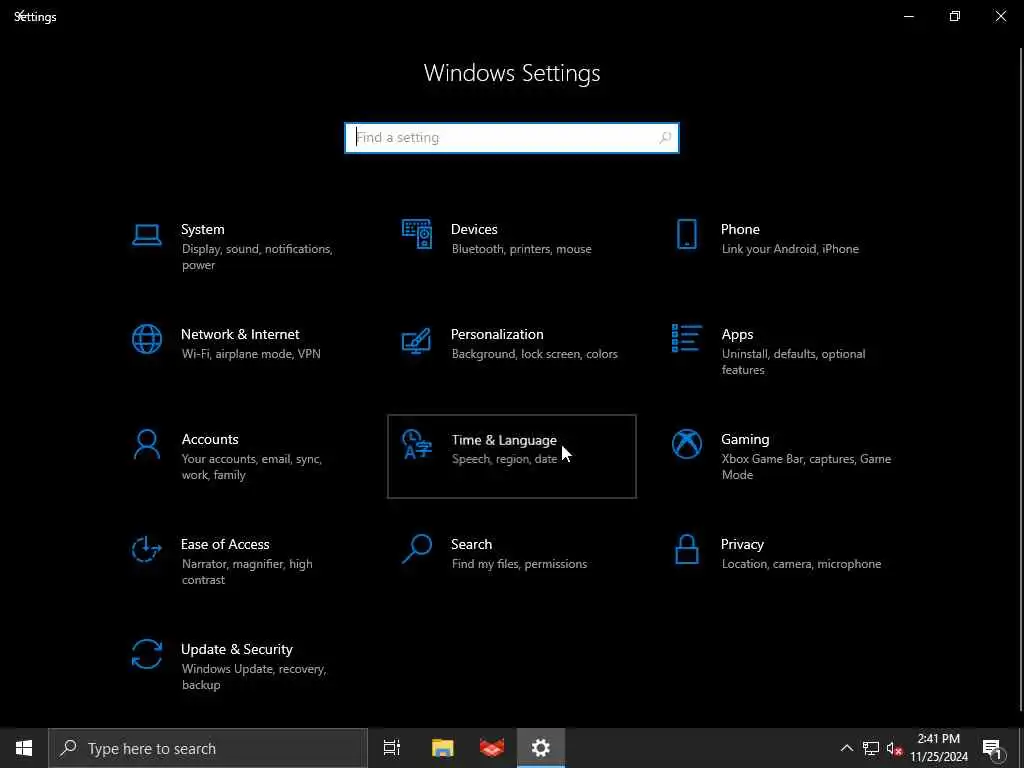
Task: Open the Time & Language clock icon
Action: click(417, 445)
